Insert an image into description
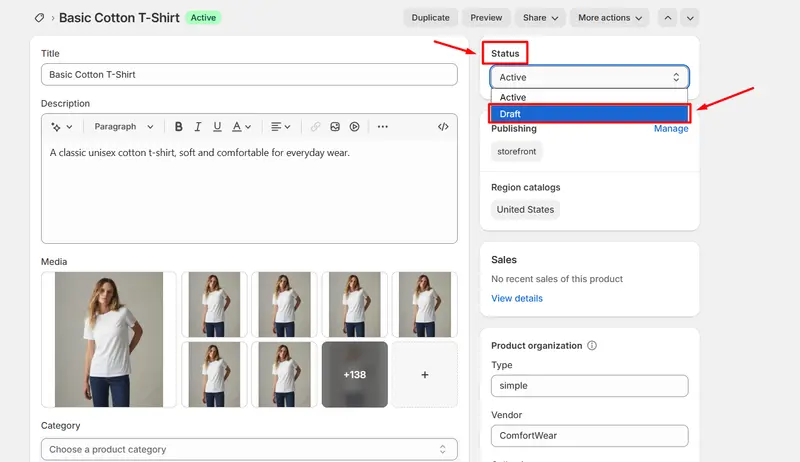The width and height of the screenshot is (800, 462). (335, 126)
